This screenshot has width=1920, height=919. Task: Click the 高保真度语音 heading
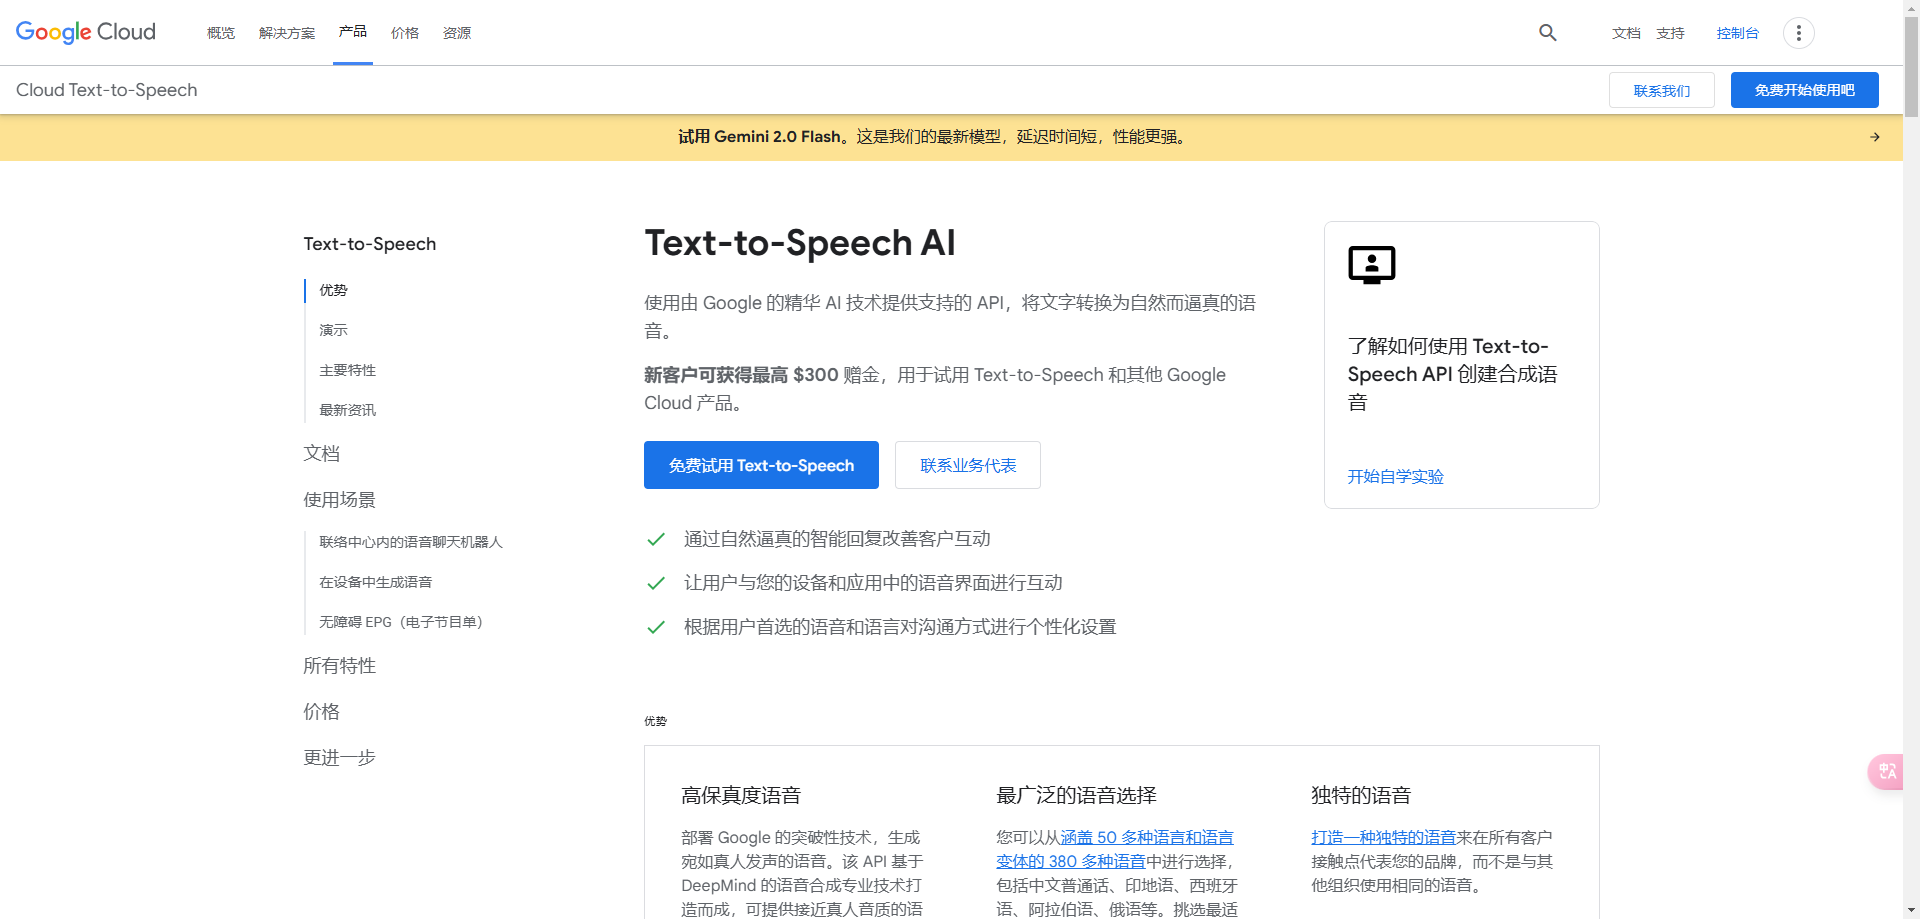(741, 795)
